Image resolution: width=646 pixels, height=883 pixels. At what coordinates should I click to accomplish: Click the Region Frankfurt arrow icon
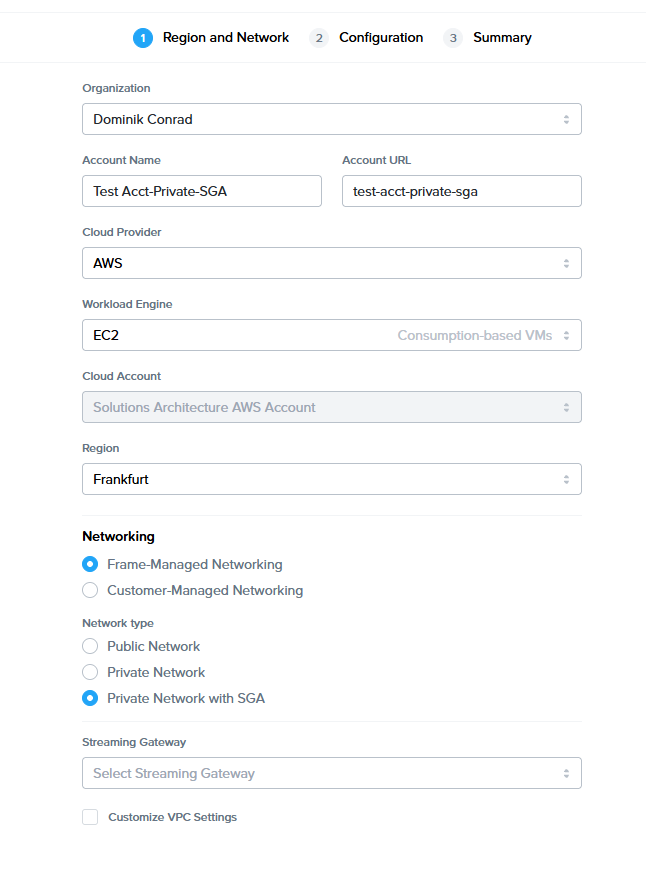(566, 479)
